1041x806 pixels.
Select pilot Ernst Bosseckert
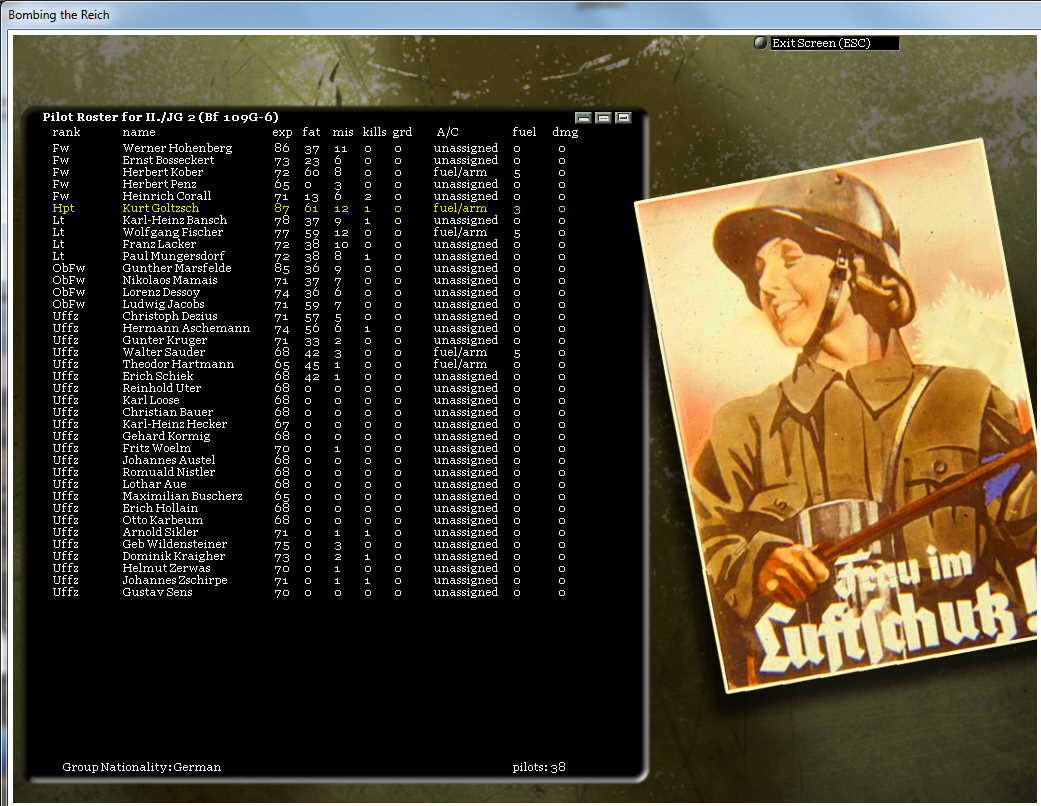[x=168, y=160]
